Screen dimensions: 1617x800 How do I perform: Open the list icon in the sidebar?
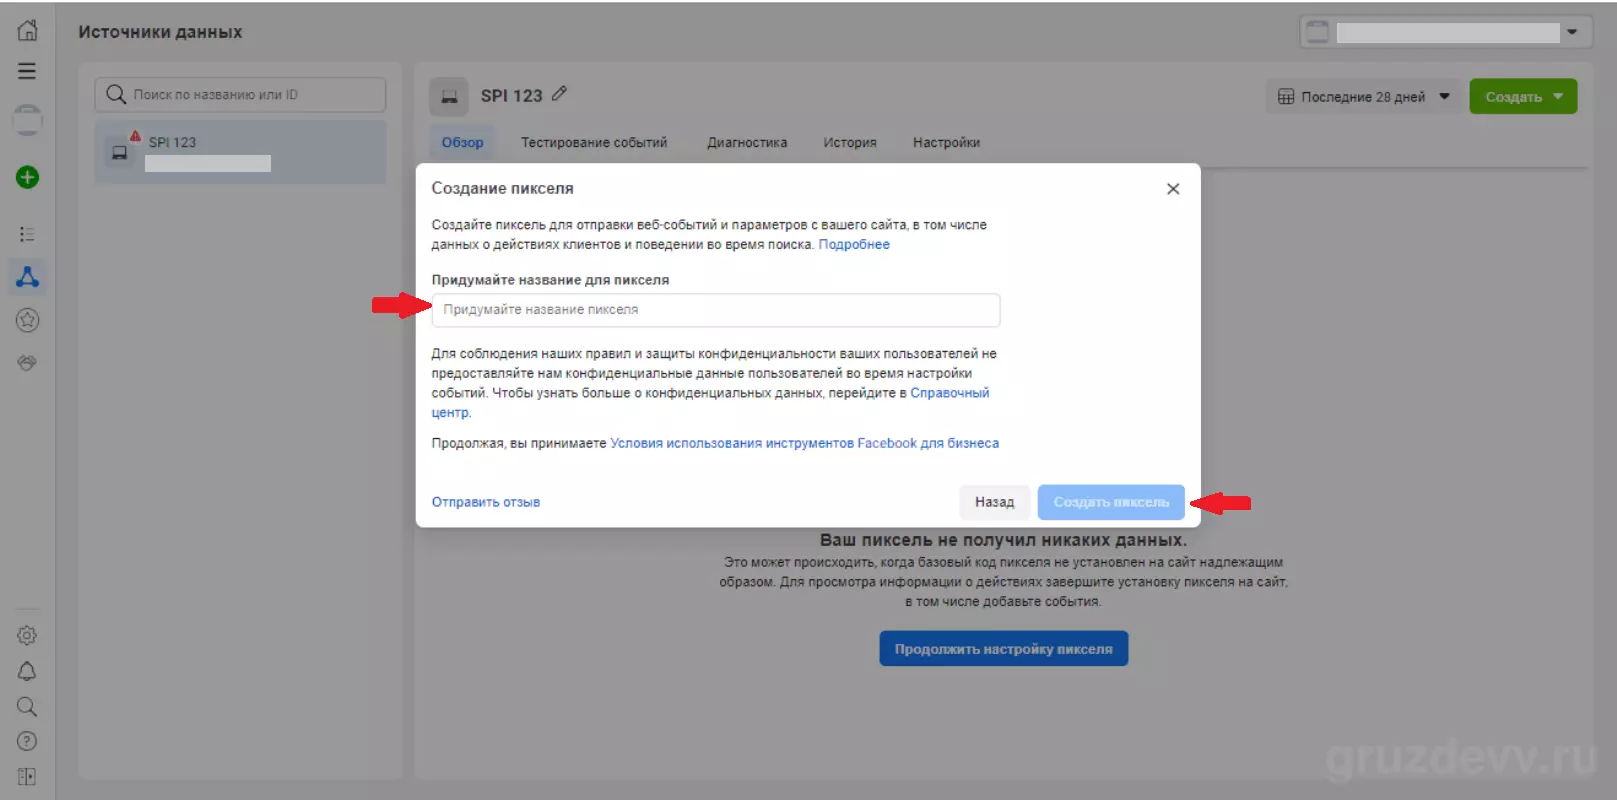click(x=27, y=234)
